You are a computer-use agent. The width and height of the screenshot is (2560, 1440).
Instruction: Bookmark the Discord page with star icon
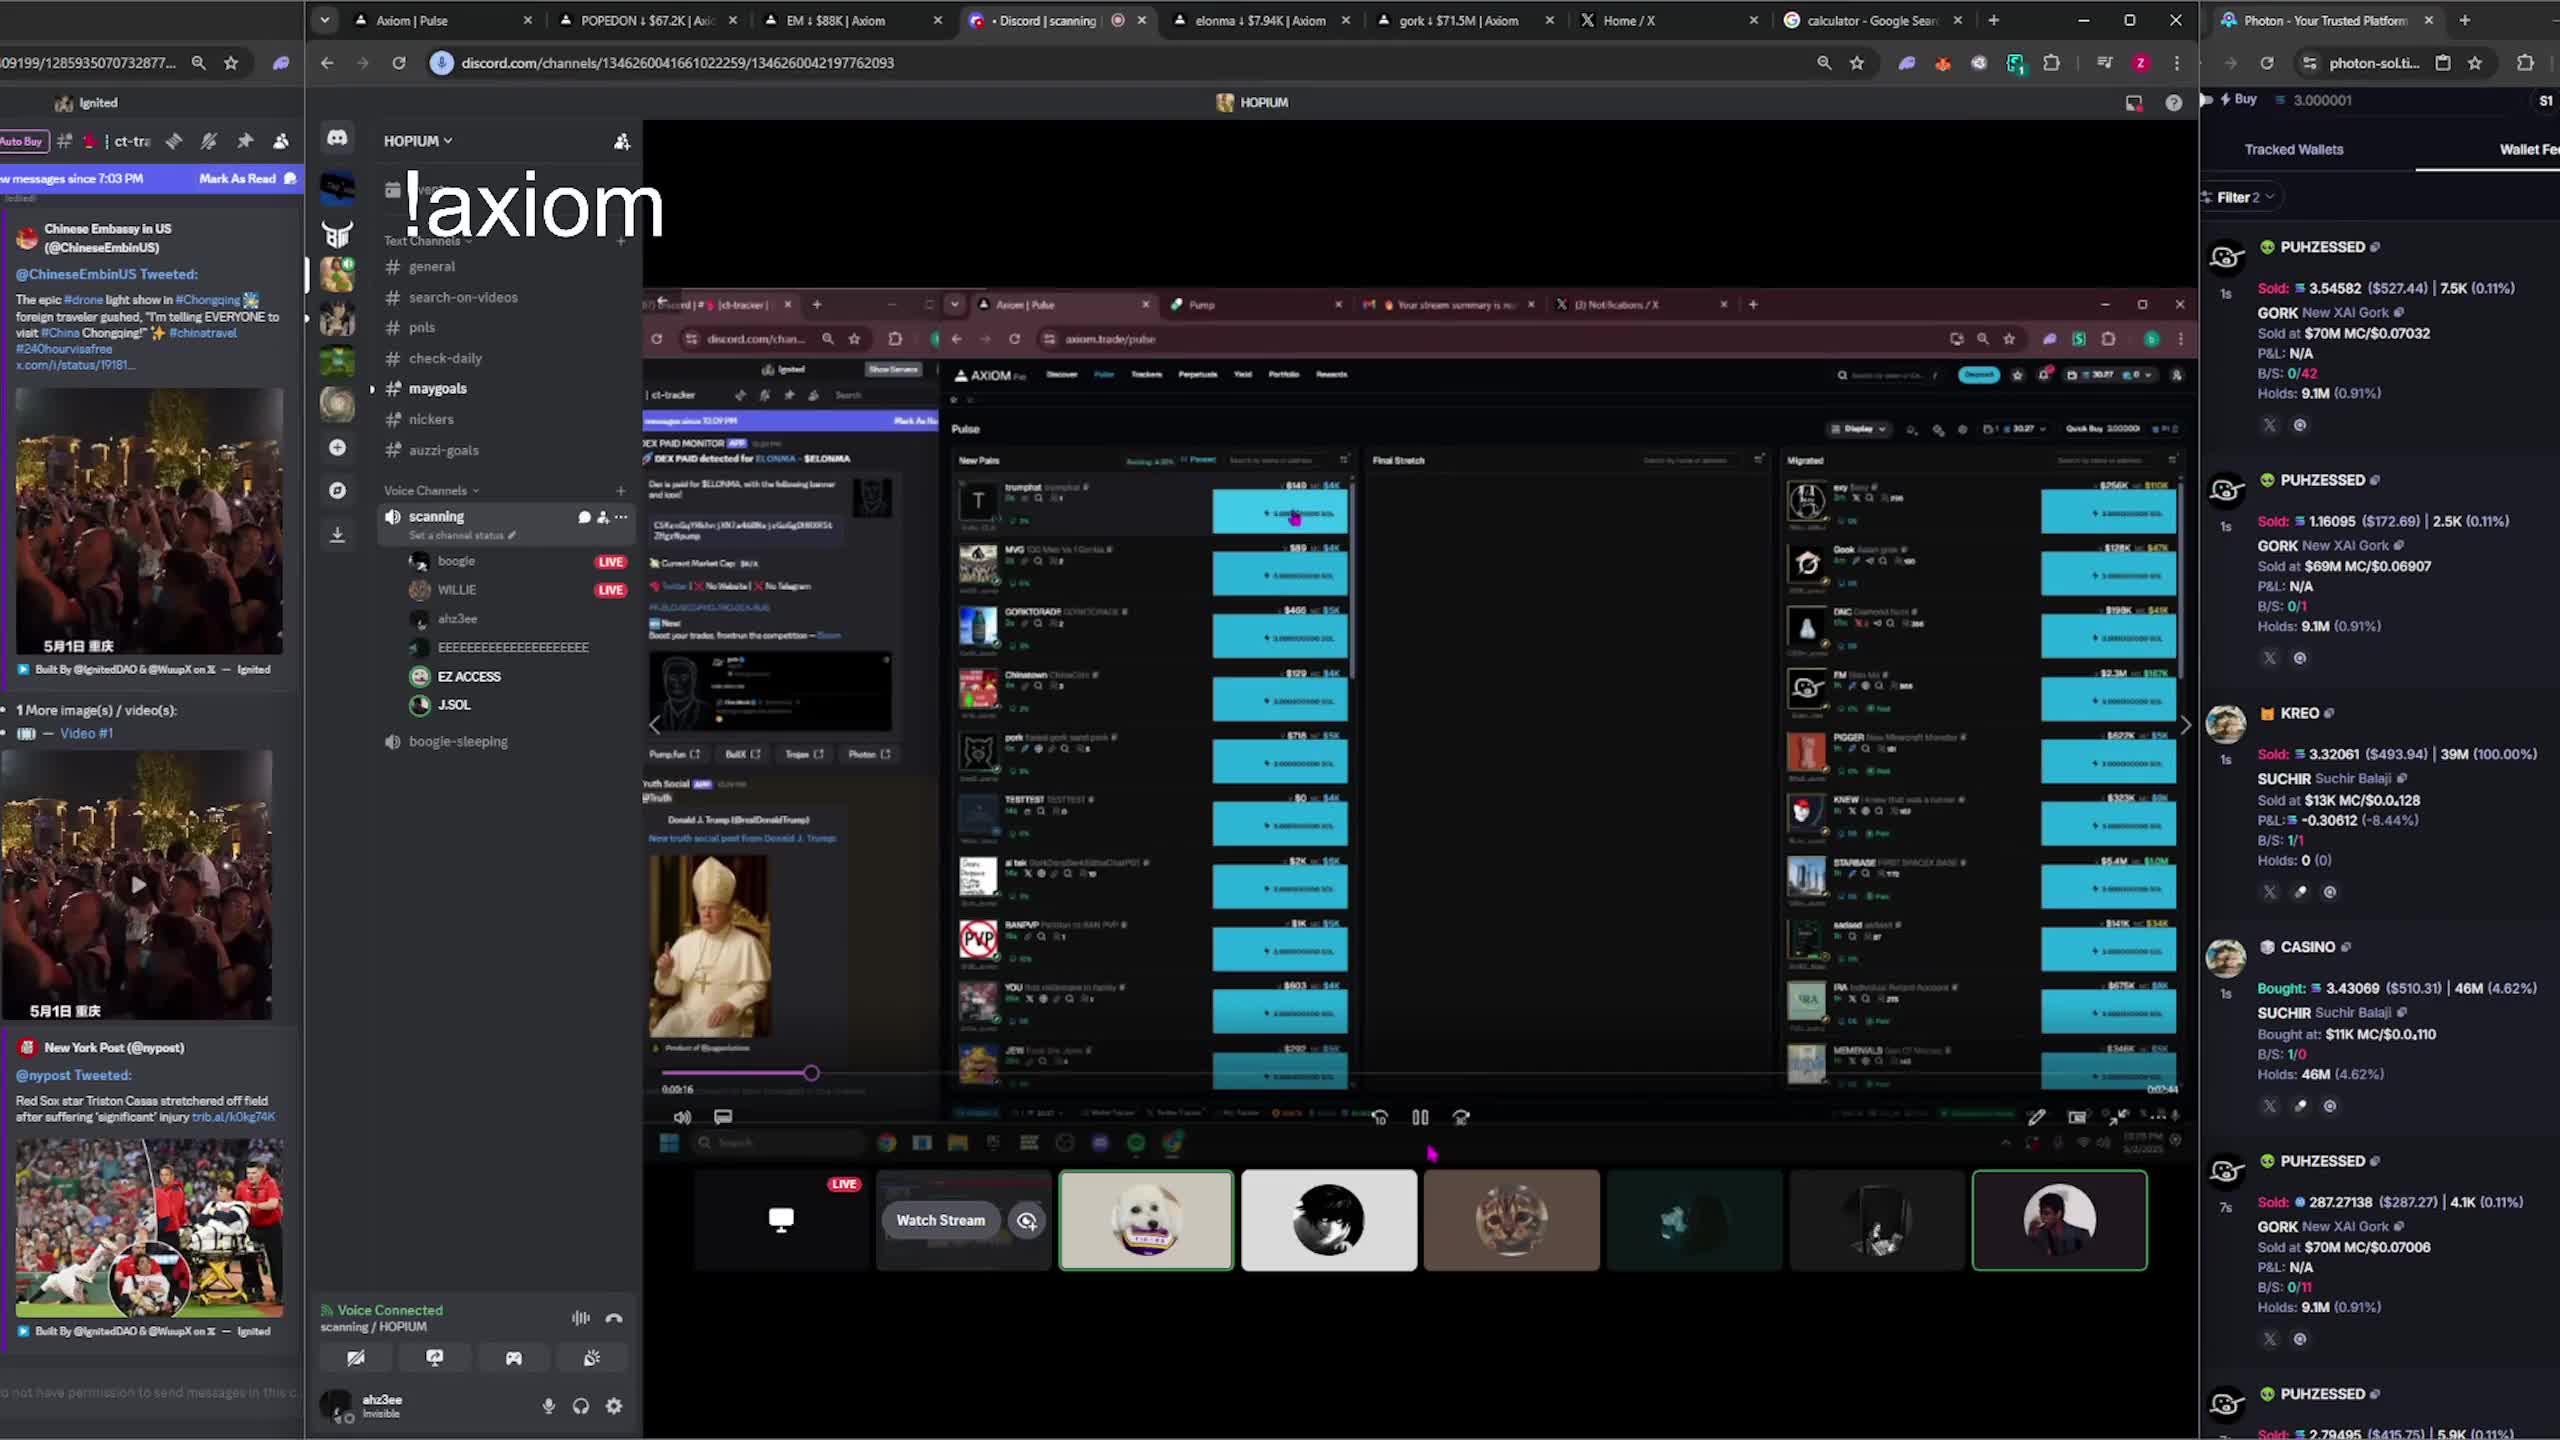coord(1857,63)
